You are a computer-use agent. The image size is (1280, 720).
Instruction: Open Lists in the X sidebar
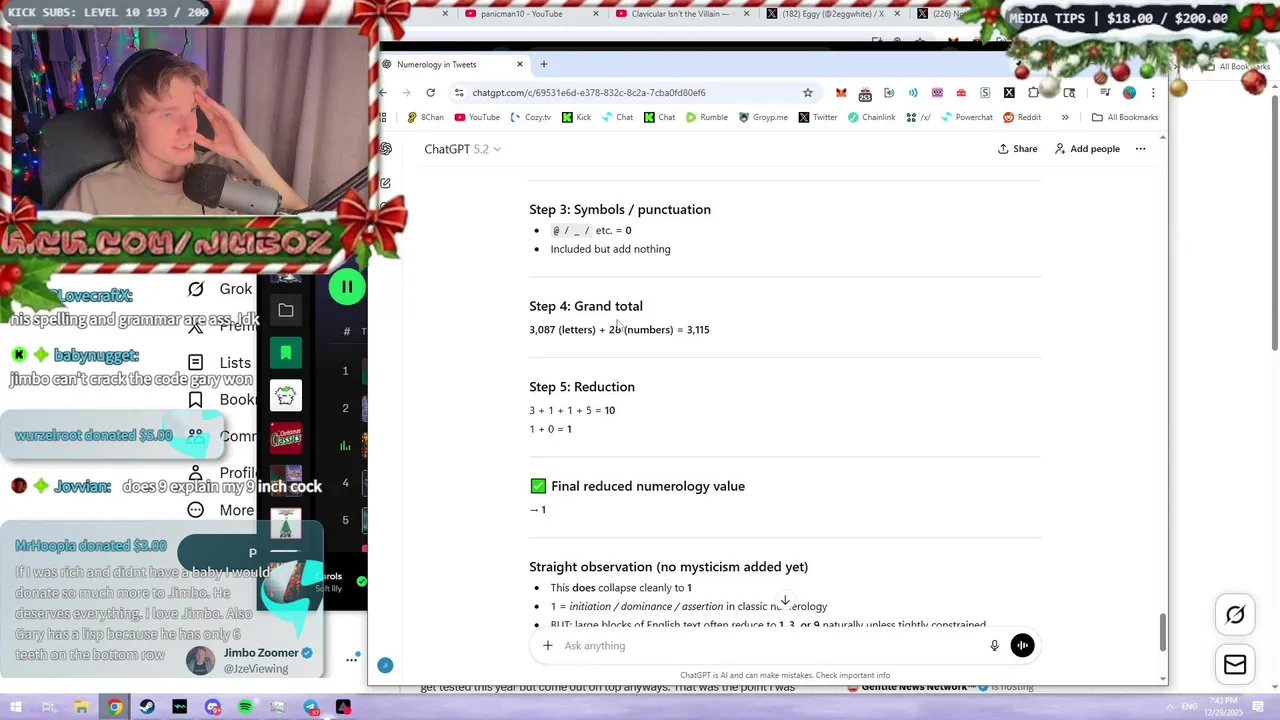point(221,363)
